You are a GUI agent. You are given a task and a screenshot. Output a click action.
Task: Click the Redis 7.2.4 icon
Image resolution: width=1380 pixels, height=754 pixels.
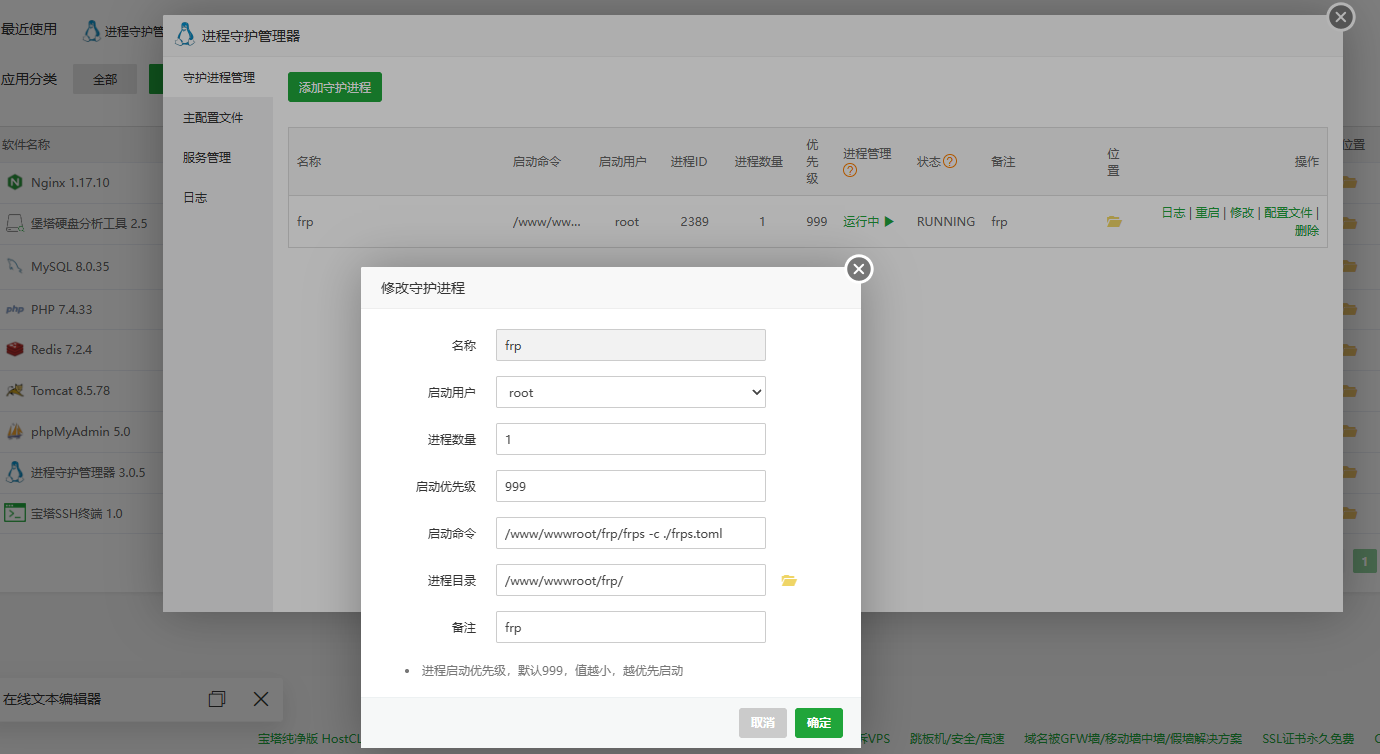point(15,349)
